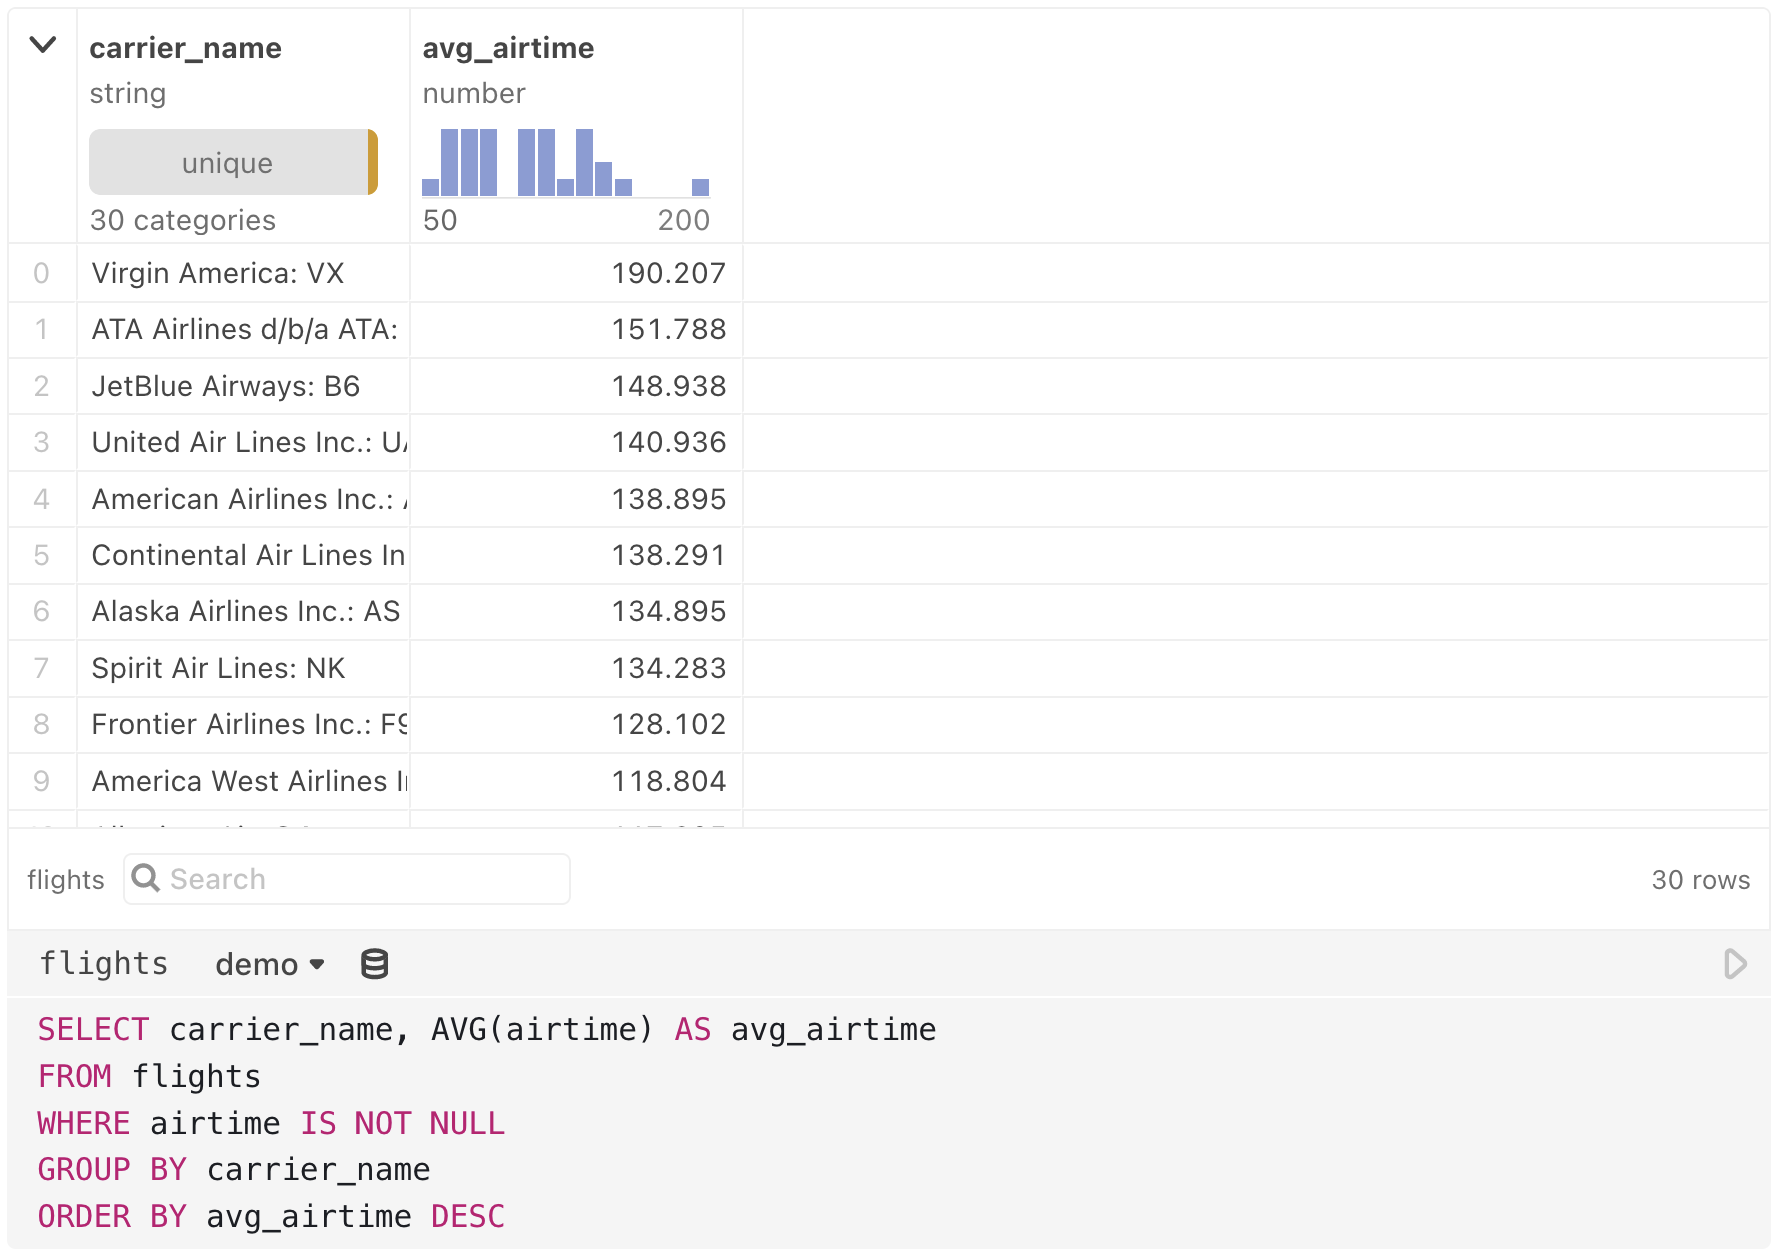This screenshot has width=1776, height=1258.
Task: Select the SELECT keyword in the SQL query
Action: (x=92, y=1029)
